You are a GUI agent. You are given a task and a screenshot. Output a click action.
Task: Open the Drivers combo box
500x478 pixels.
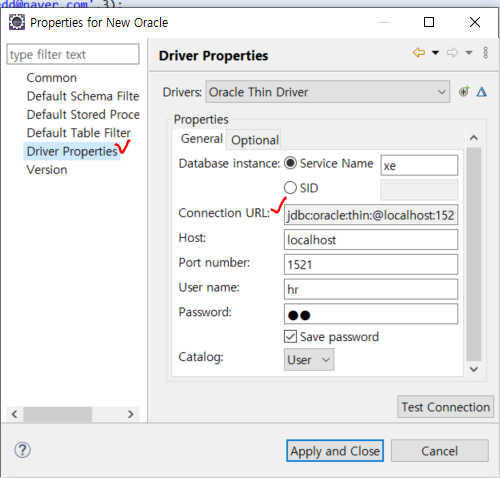(x=328, y=92)
